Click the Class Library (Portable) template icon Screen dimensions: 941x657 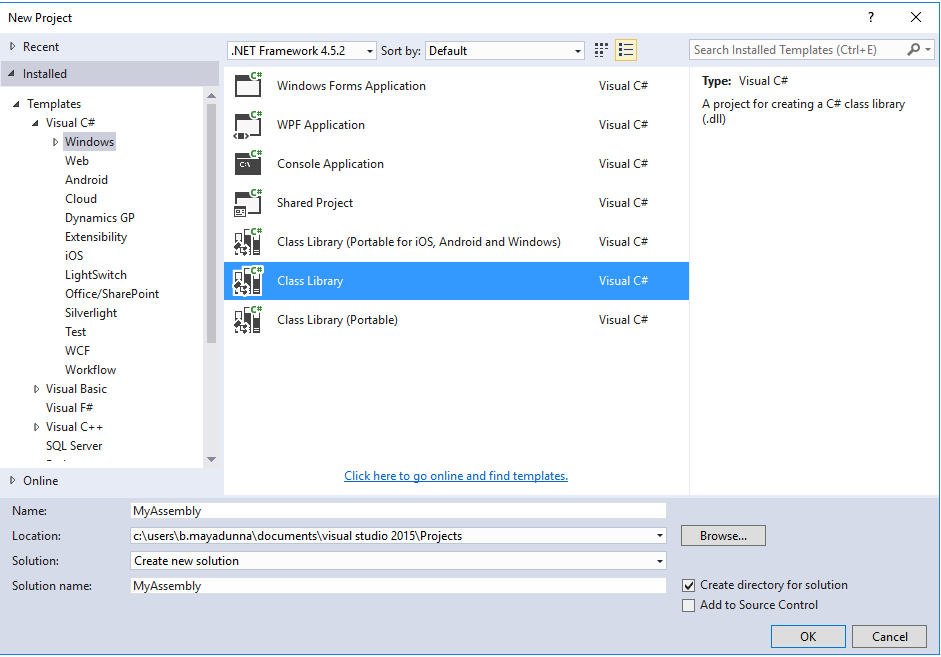(248, 320)
